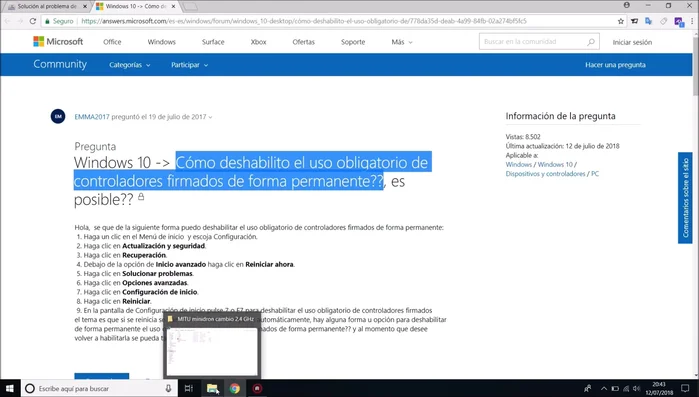
Task: Click Iniciar sesión
Action: coord(632,42)
